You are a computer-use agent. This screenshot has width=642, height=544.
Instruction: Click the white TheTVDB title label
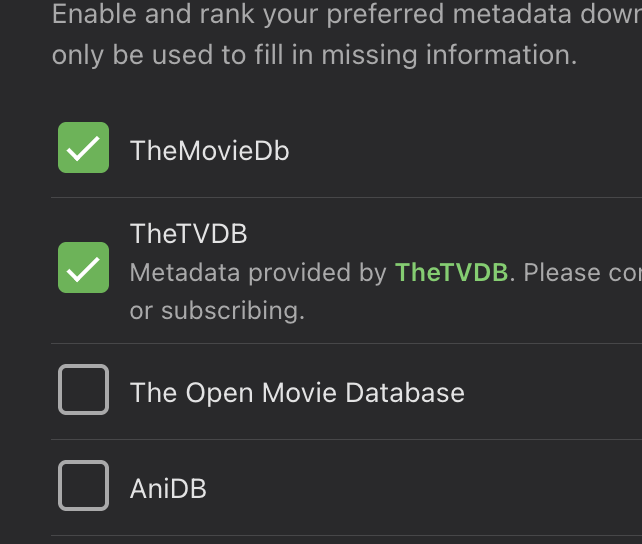click(x=188, y=234)
